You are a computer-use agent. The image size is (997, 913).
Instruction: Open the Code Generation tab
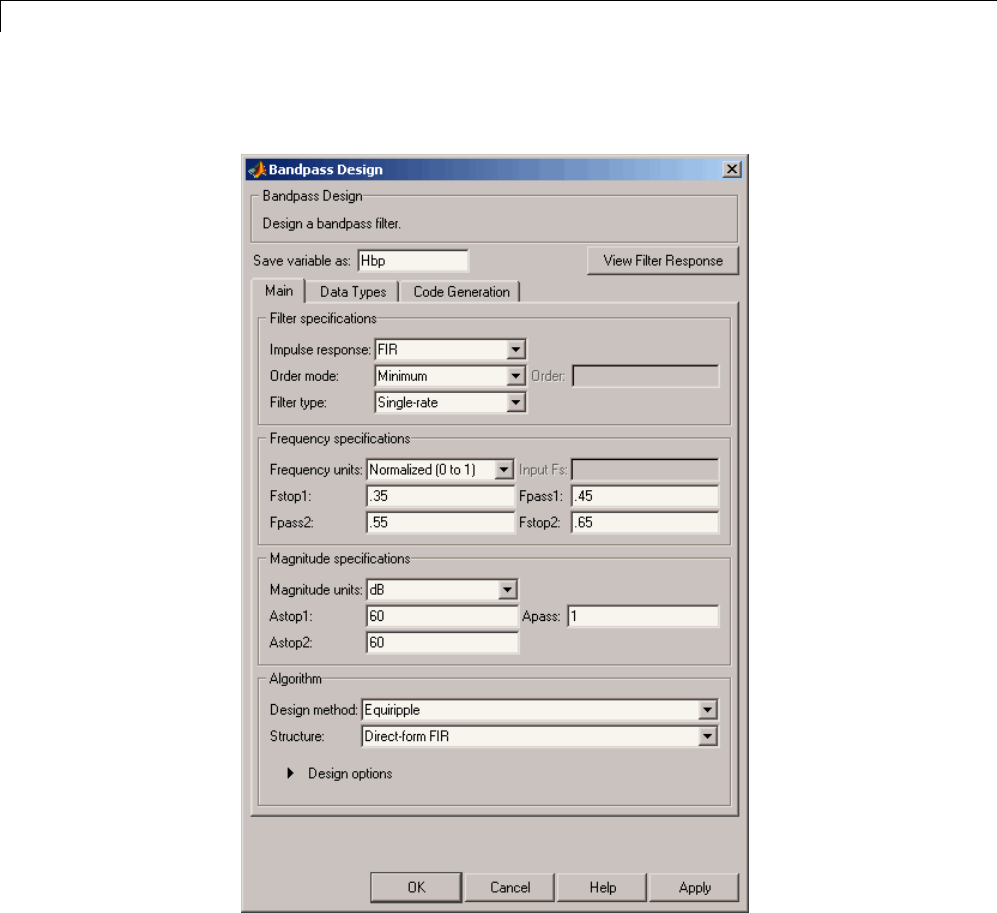tap(462, 292)
